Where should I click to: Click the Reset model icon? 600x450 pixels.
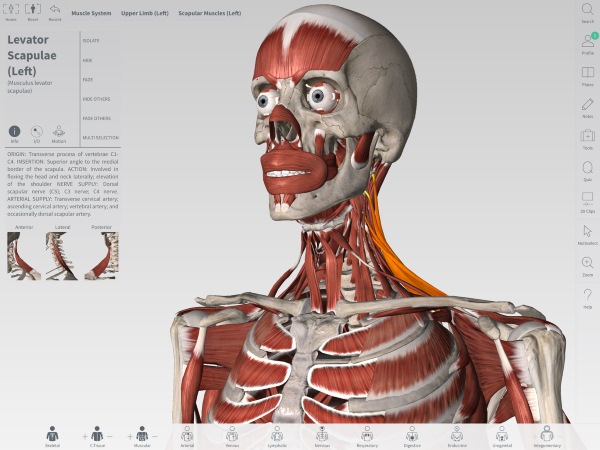33,11
